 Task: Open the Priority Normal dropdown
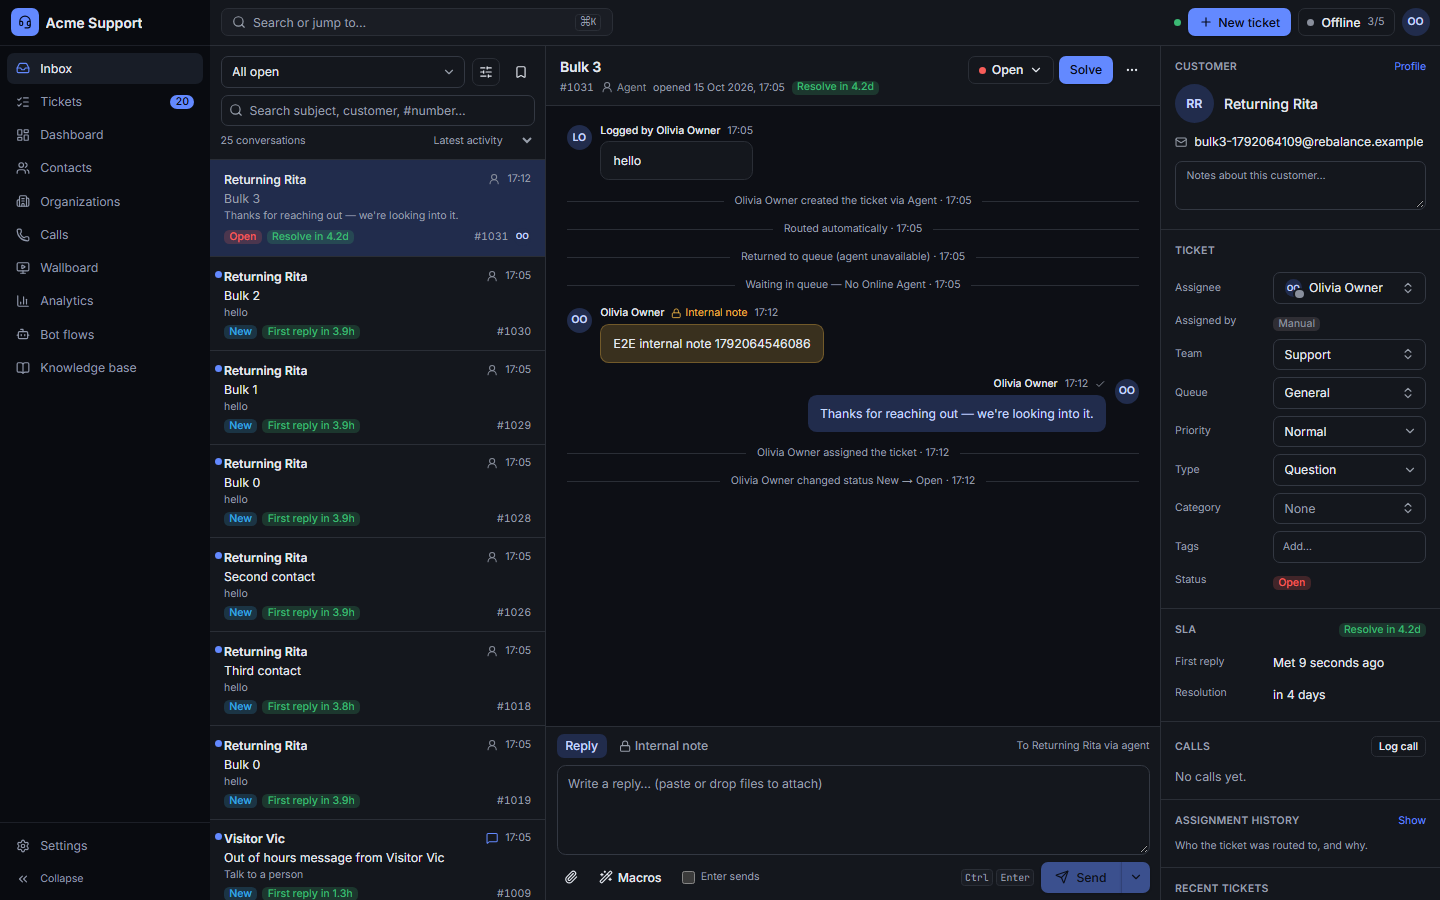[x=1349, y=432]
